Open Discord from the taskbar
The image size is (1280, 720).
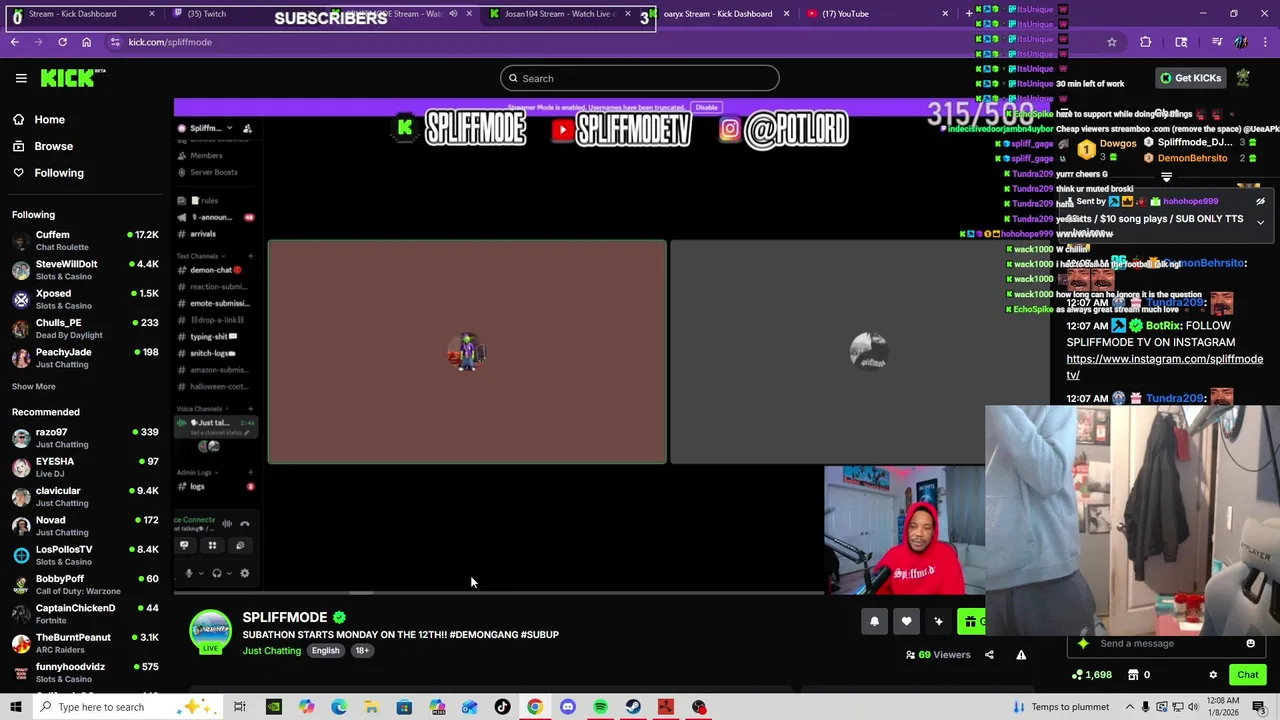point(568,707)
